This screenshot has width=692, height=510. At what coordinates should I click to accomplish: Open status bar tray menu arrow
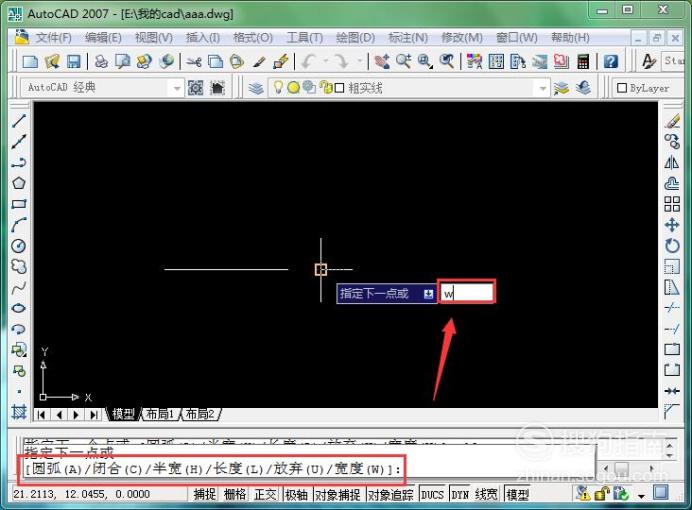[641, 496]
